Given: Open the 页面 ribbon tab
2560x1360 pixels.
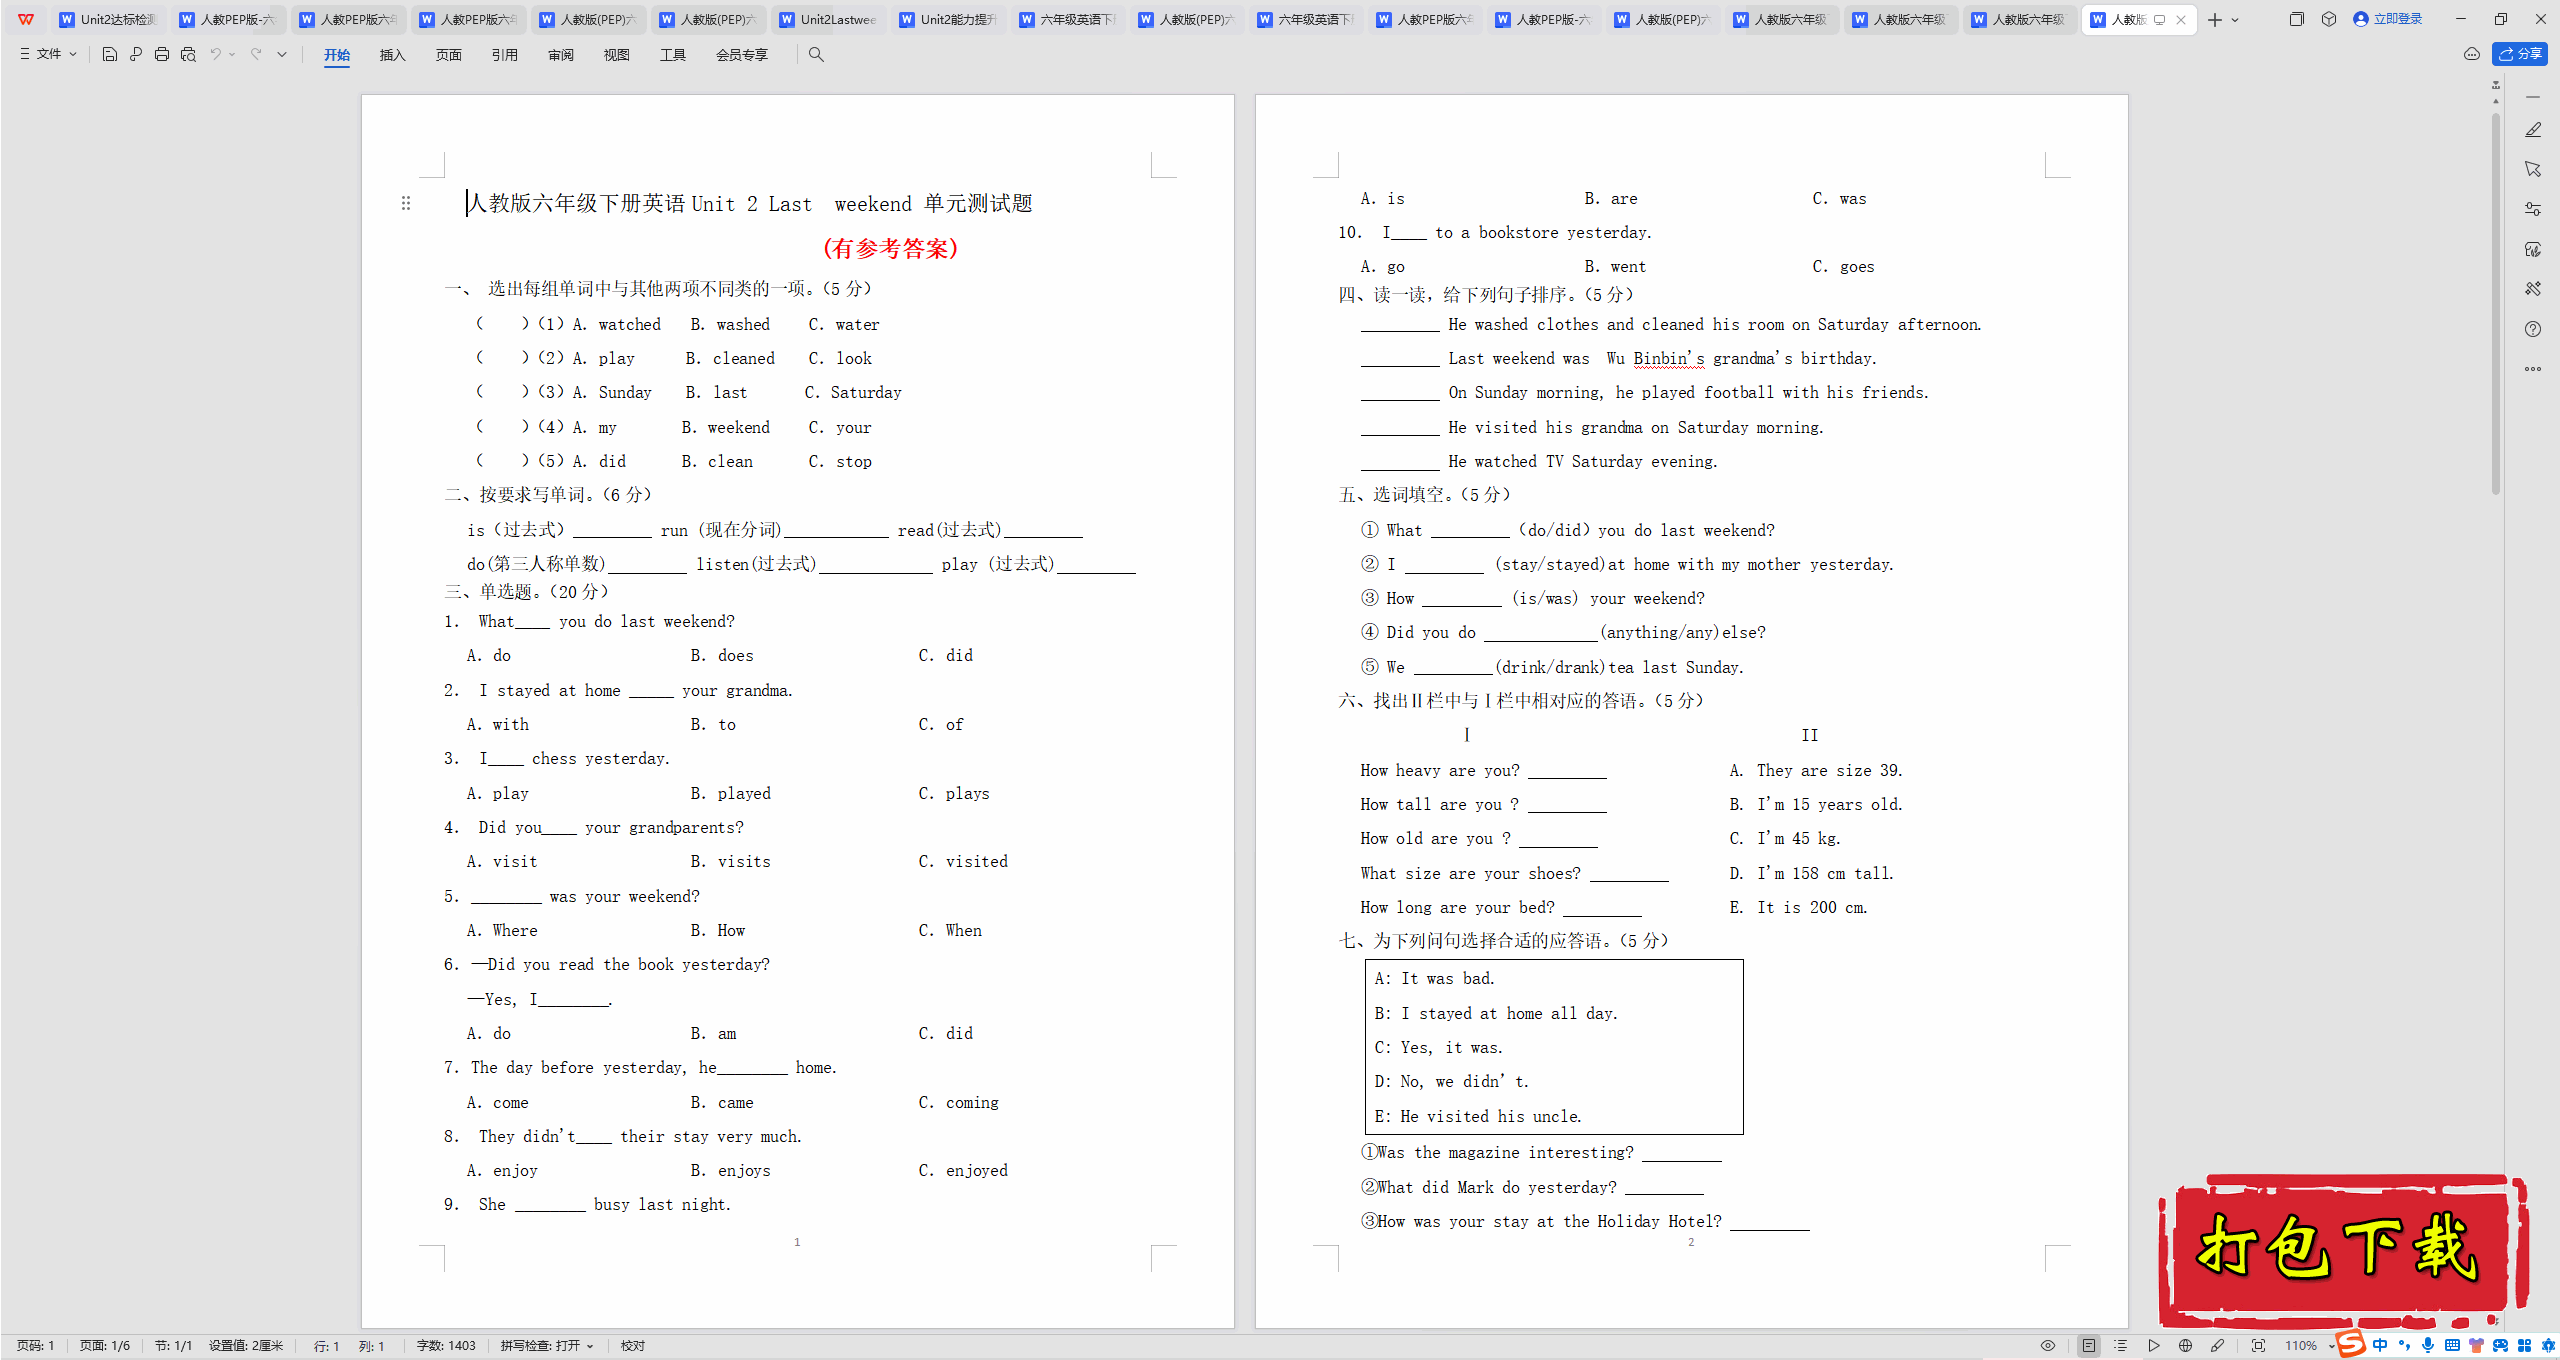Looking at the screenshot, I should click(449, 55).
